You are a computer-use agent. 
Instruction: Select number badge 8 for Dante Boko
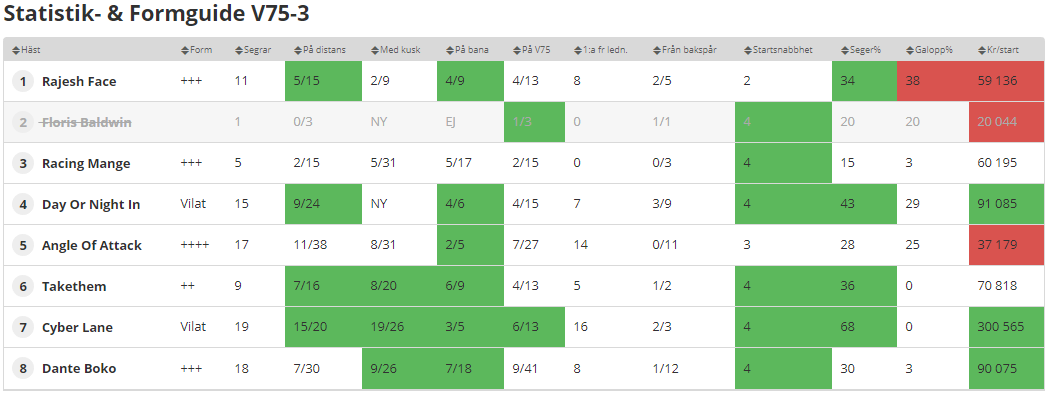[x=23, y=368]
